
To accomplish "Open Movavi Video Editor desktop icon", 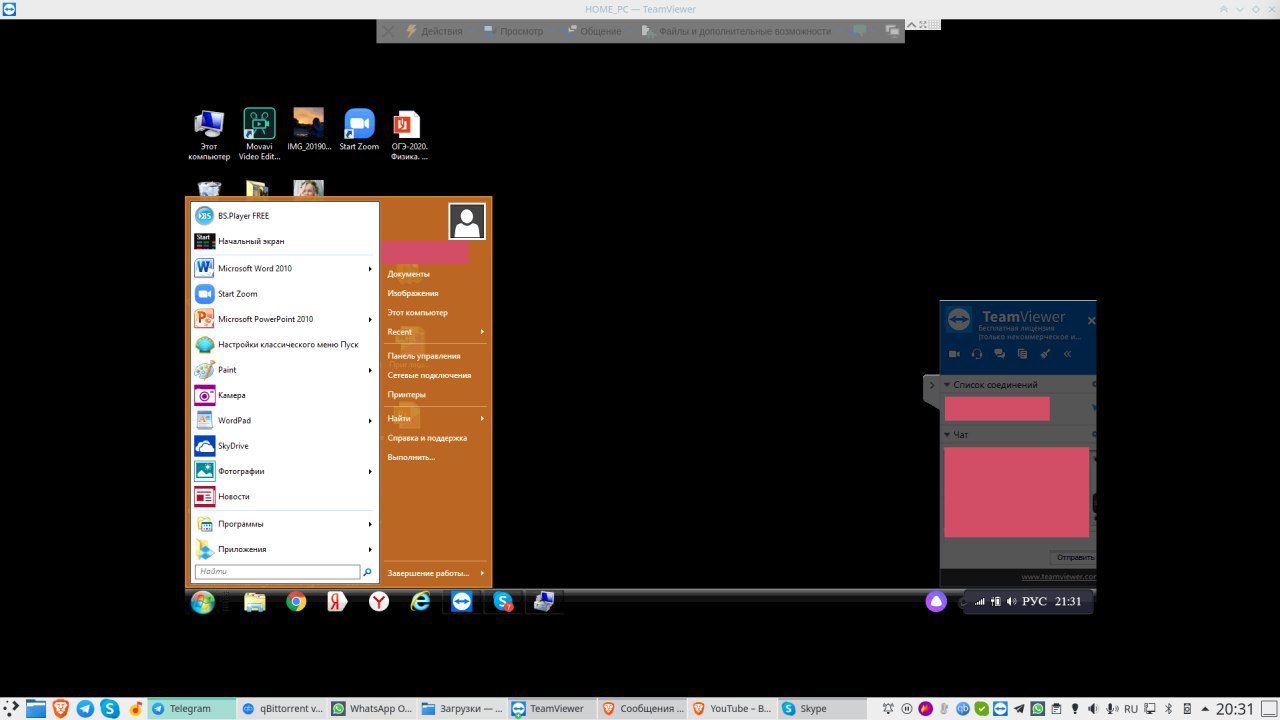I will (259, 134).
